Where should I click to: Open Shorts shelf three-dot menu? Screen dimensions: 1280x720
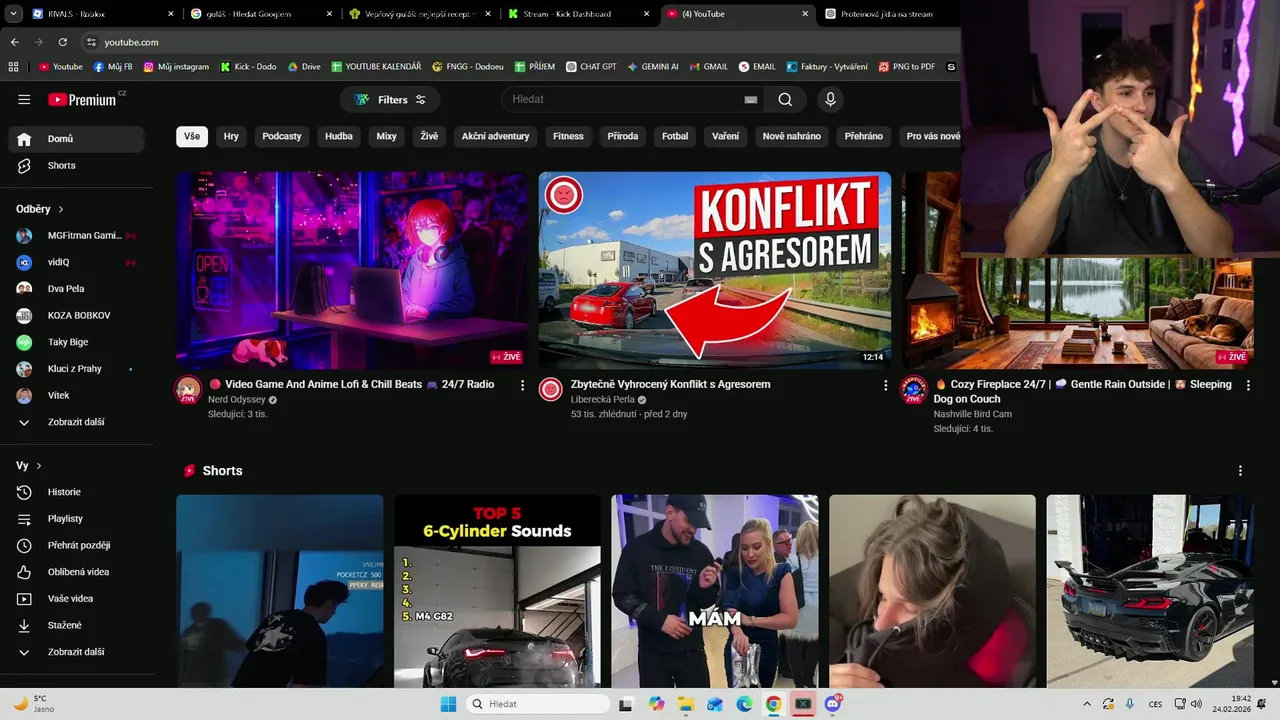[x=1240, y=471]
